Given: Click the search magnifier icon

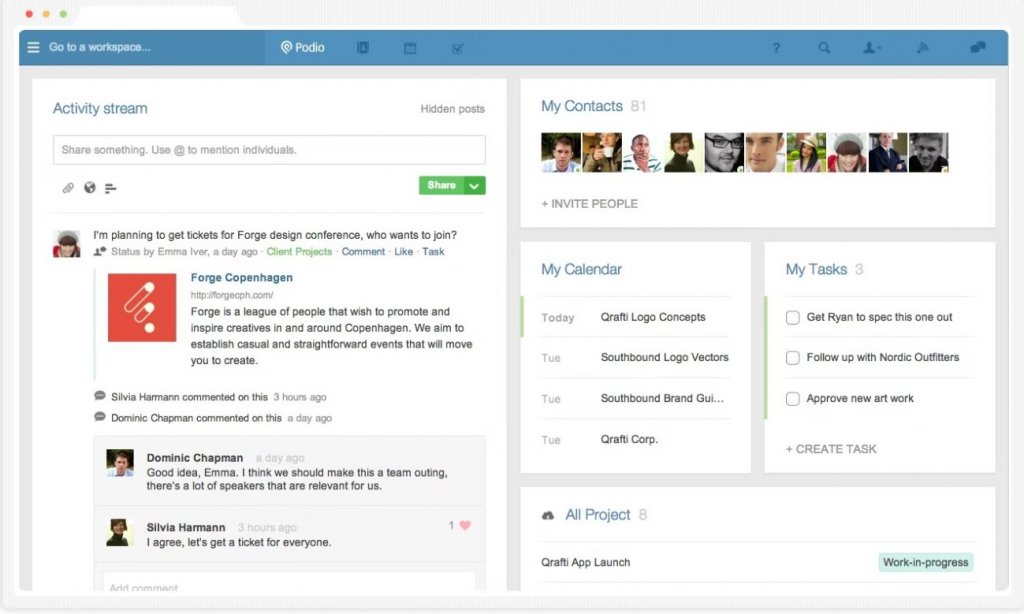Looking at the screenshot, I should point(824,48).
